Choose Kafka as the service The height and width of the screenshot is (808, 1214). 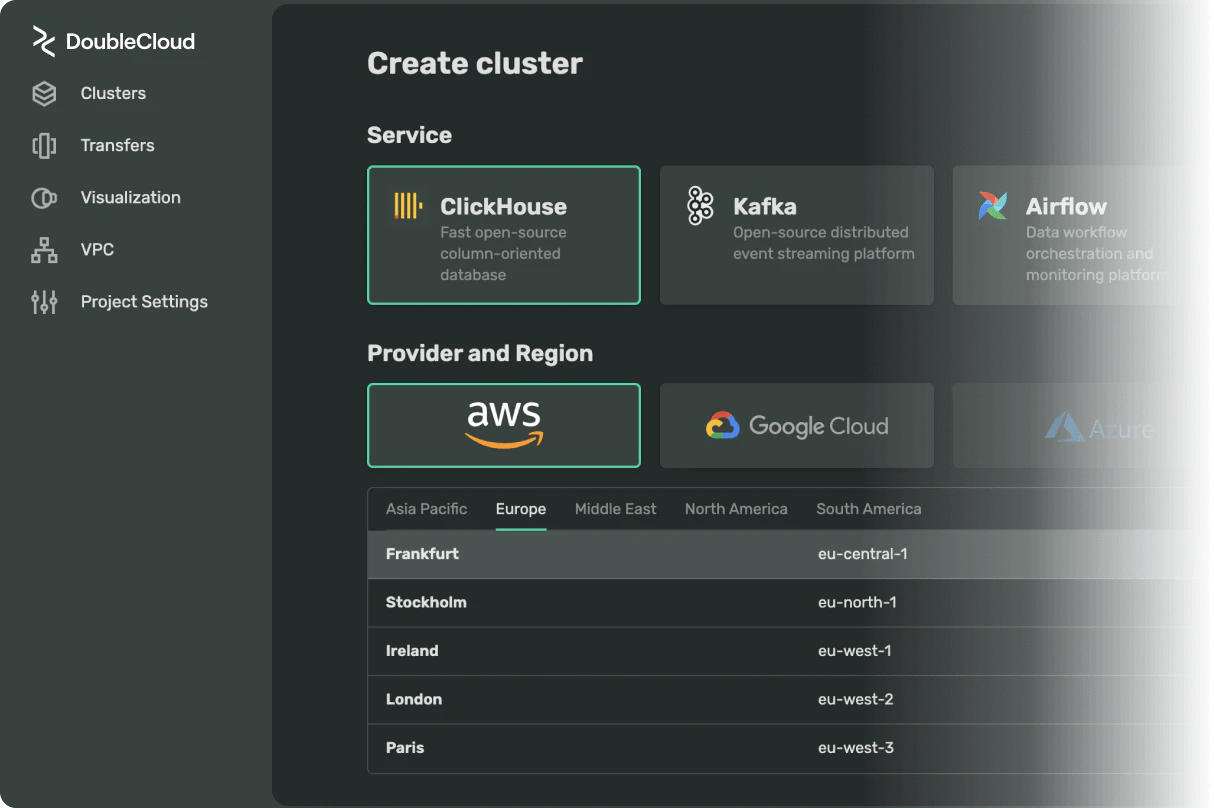point(796,235)
